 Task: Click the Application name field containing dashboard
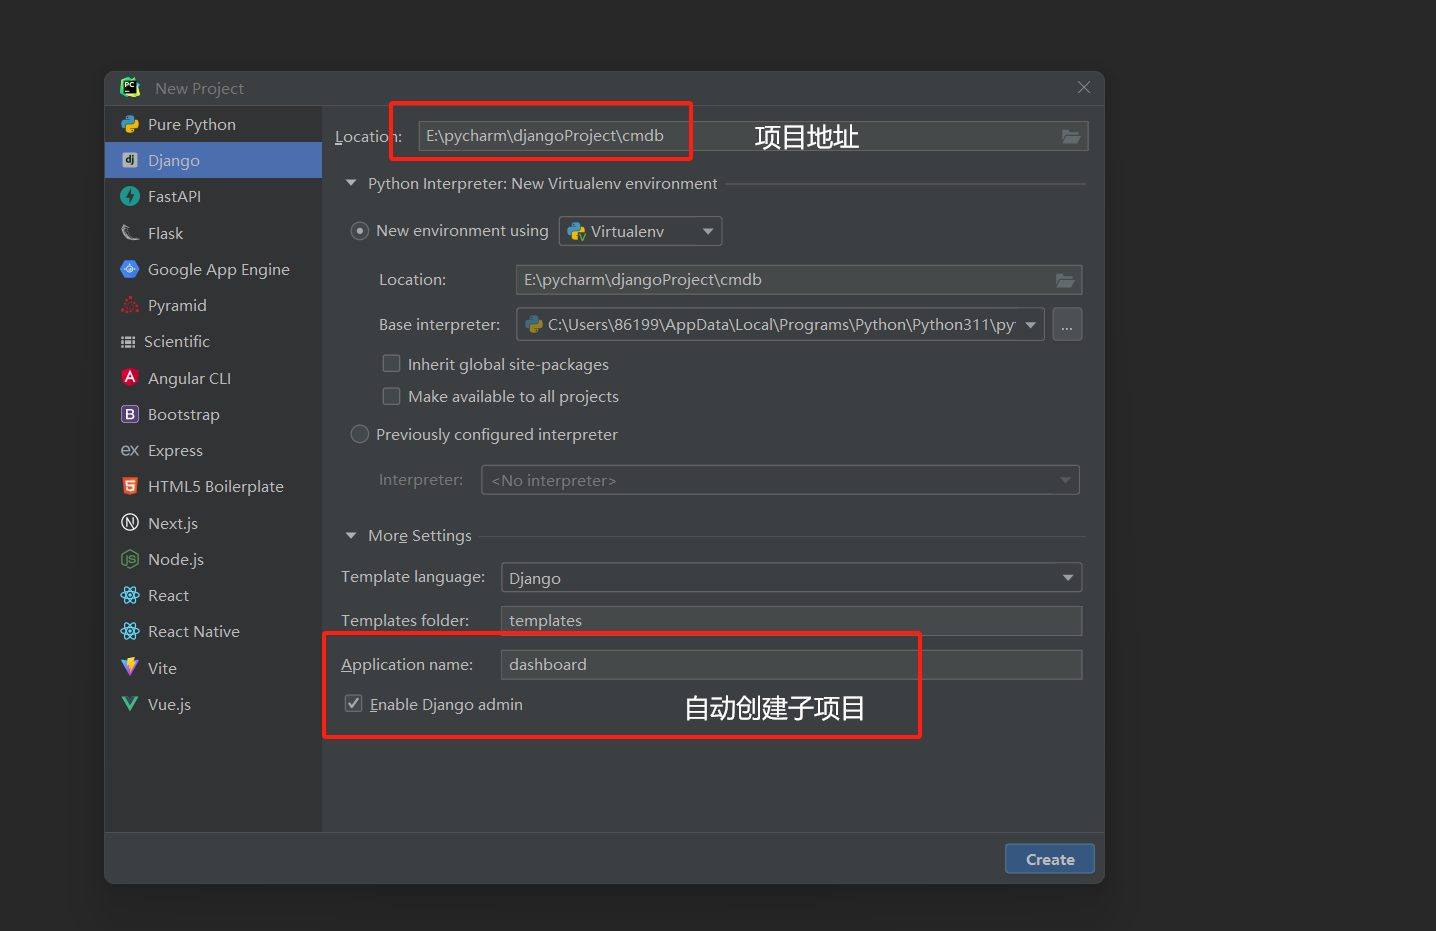pyautogui.click(x=791, y=665)
